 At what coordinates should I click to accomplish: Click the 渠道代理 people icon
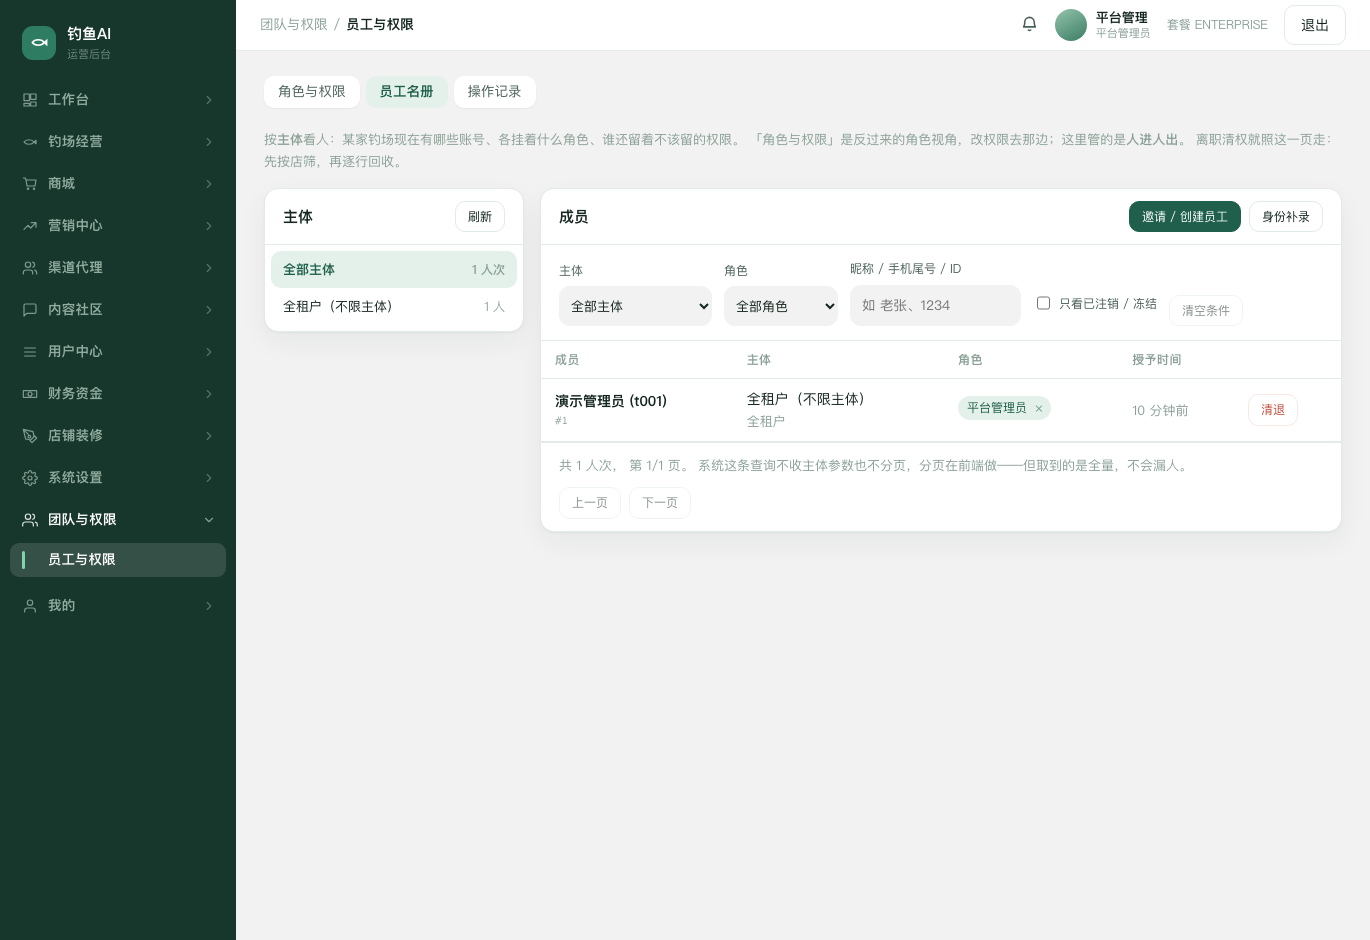(30, 268)
